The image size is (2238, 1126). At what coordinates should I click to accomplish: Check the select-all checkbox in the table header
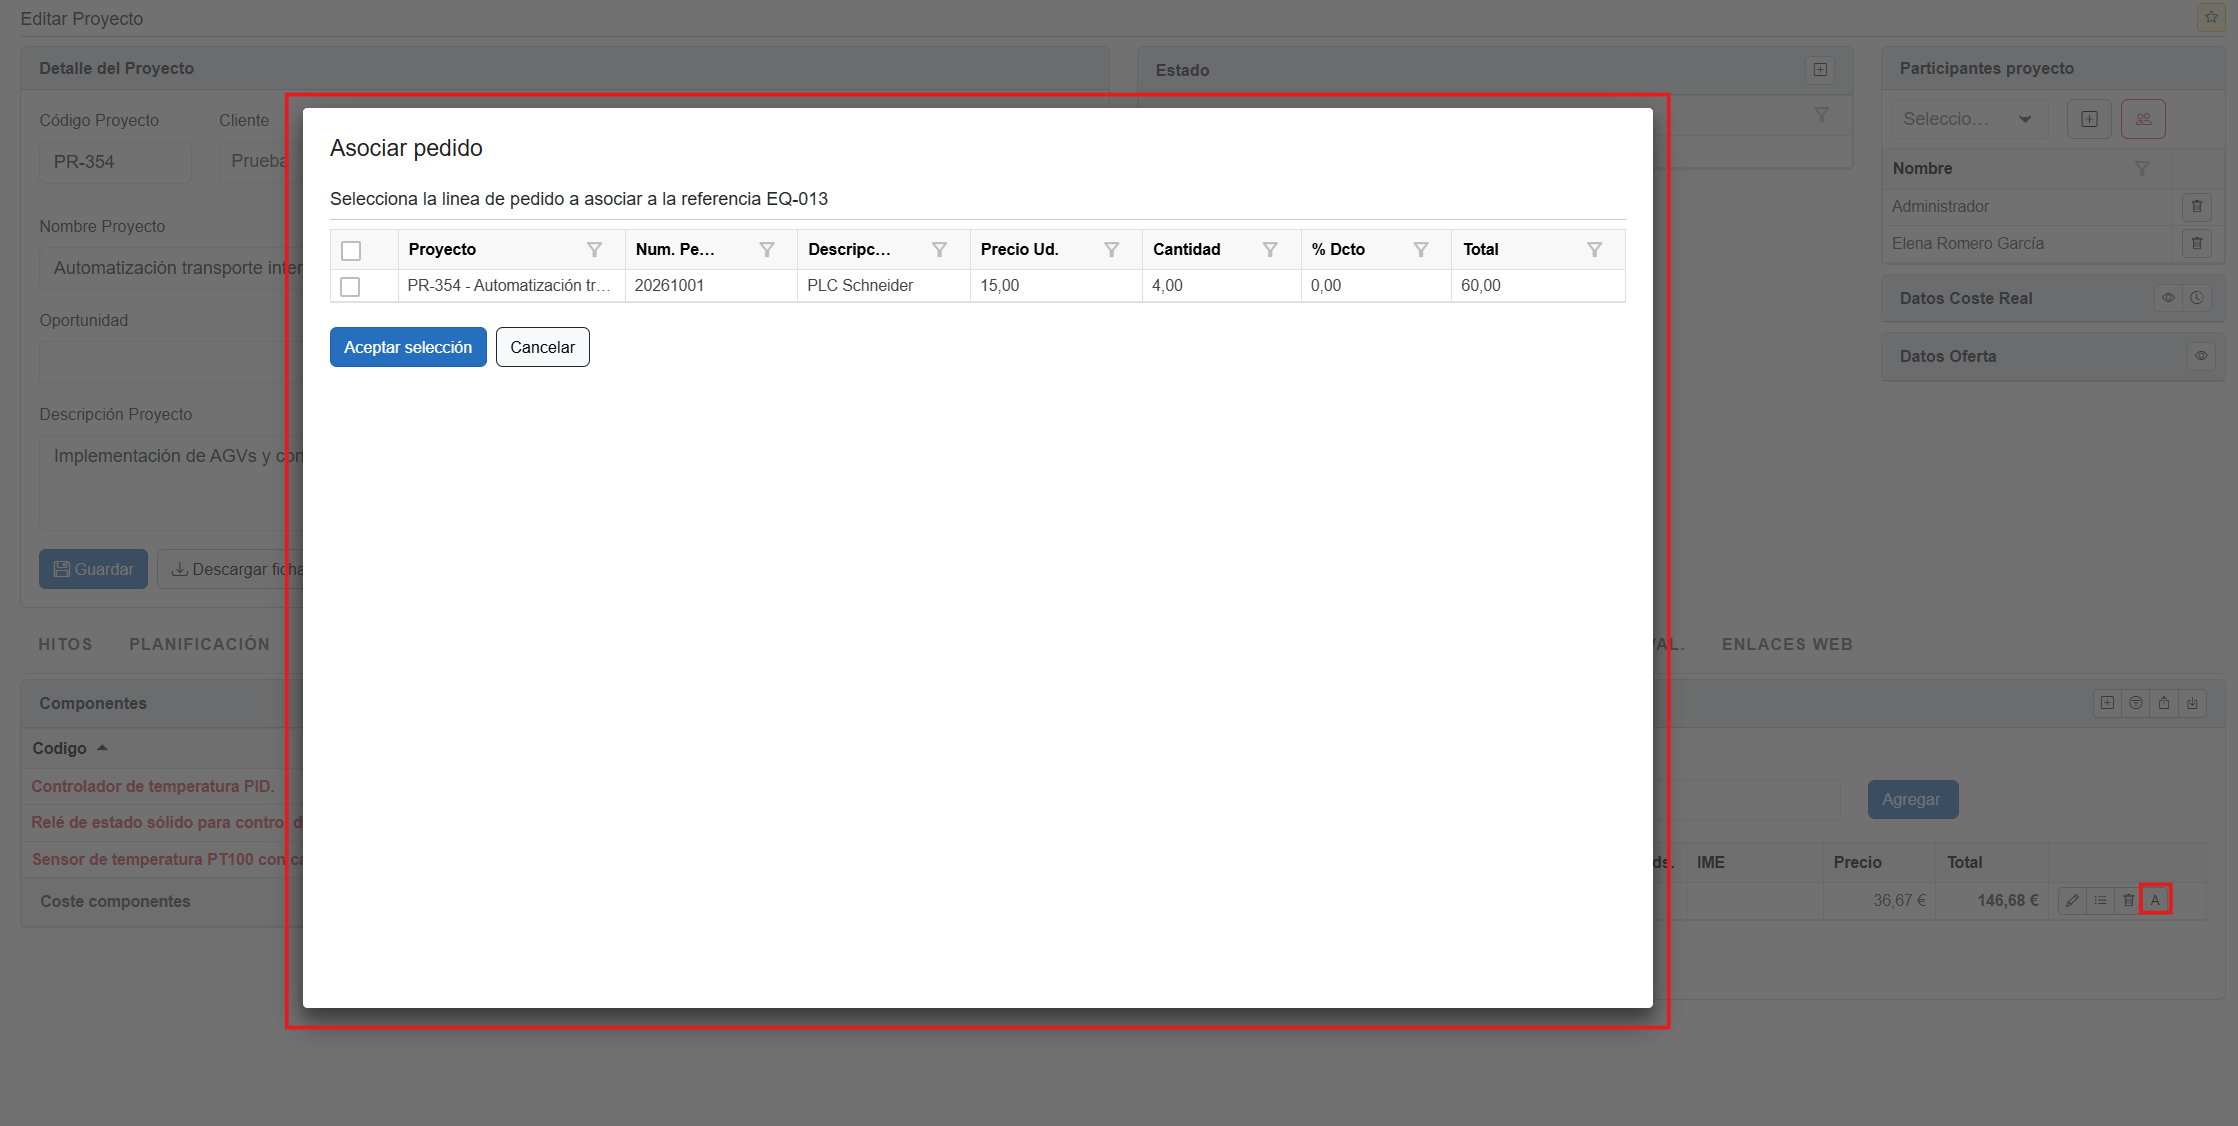[351, 251]
